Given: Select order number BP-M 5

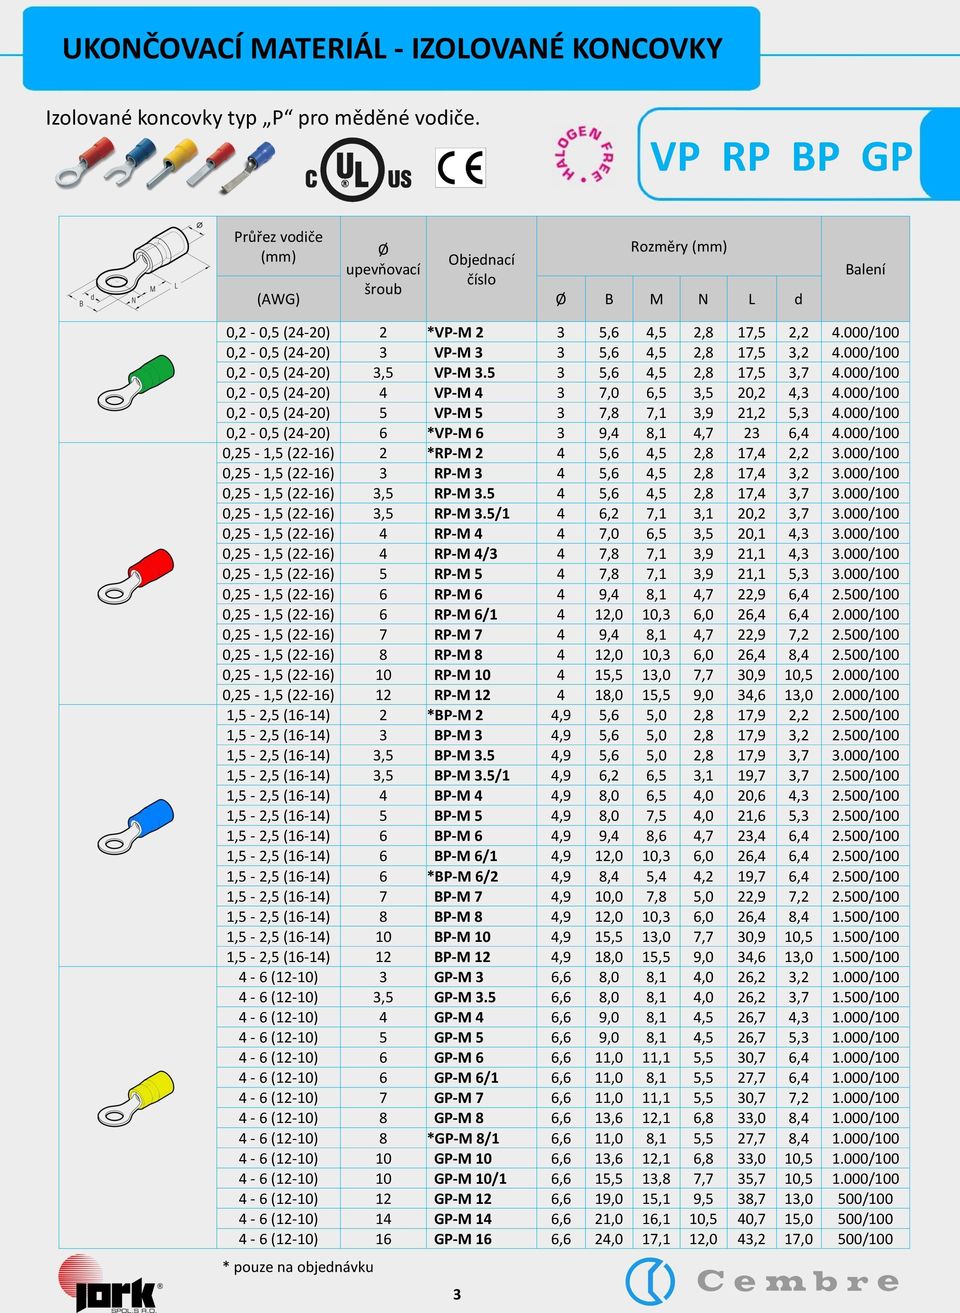Looking at the screenshot, I should click(458, 816).
